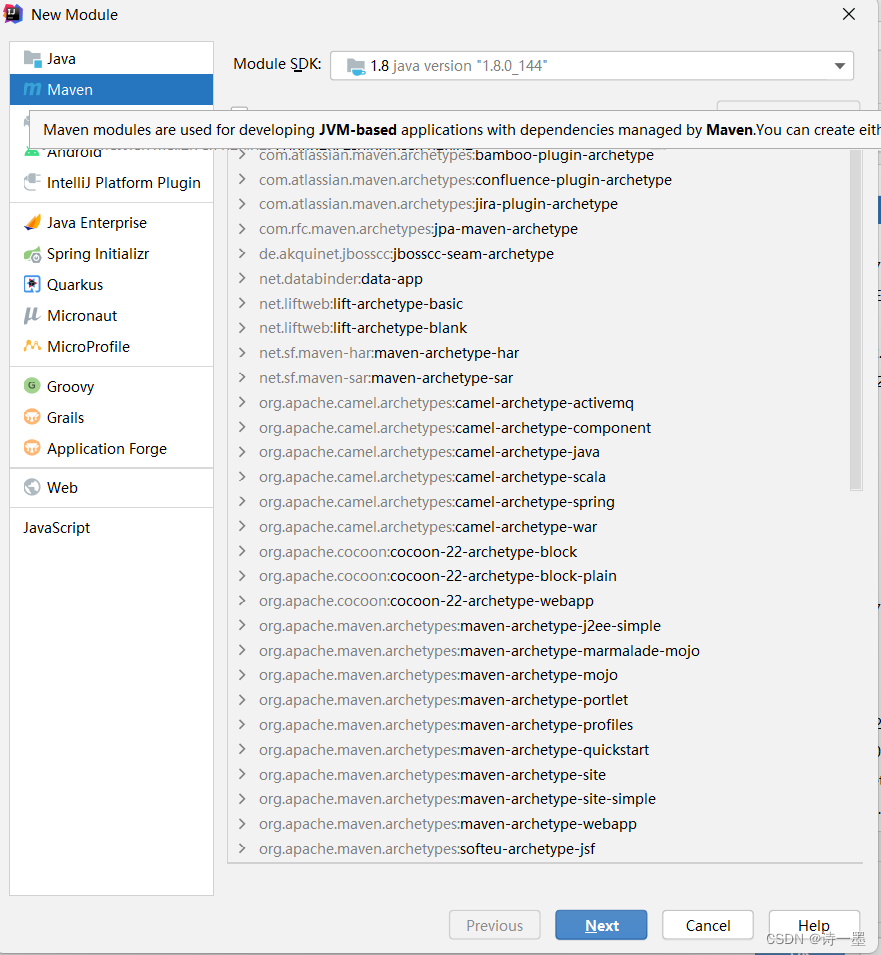Select the Maven module type
Viewport: 881px width, 955px height.
click(x=111, y=90)
